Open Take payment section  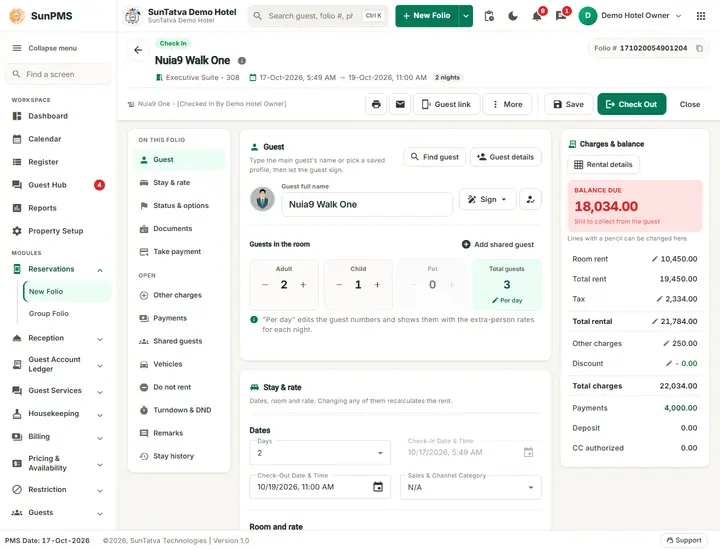pos(179,252)
